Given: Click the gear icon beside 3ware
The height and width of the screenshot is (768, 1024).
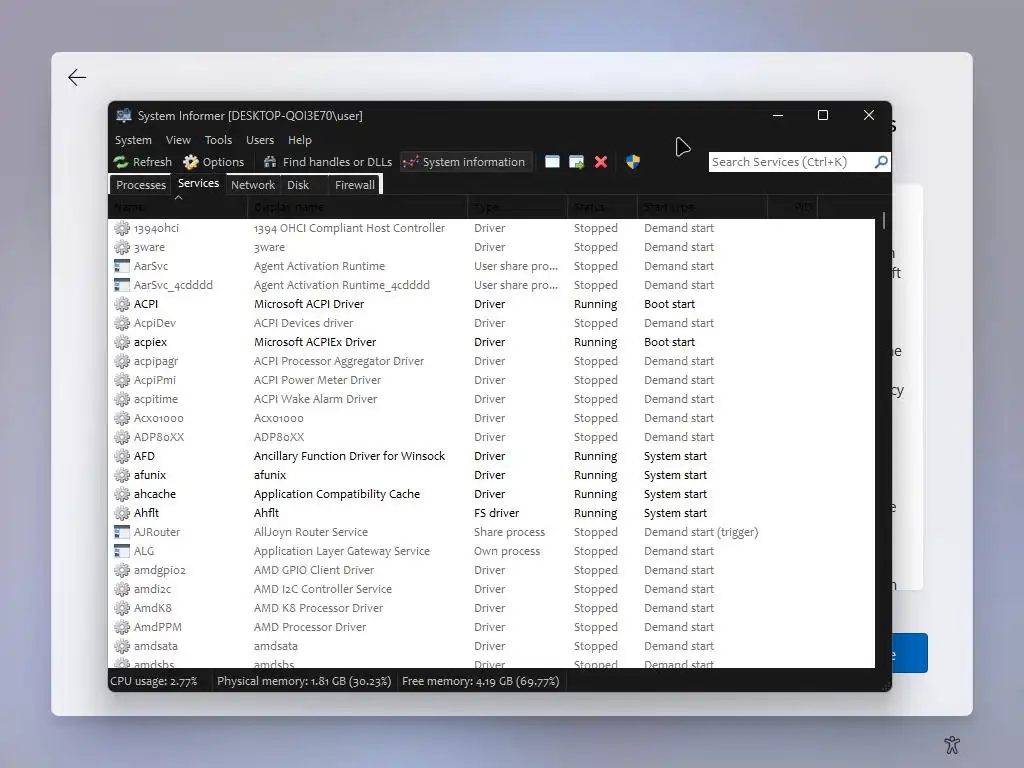Looking at the screenshot, I should point(121,247).
